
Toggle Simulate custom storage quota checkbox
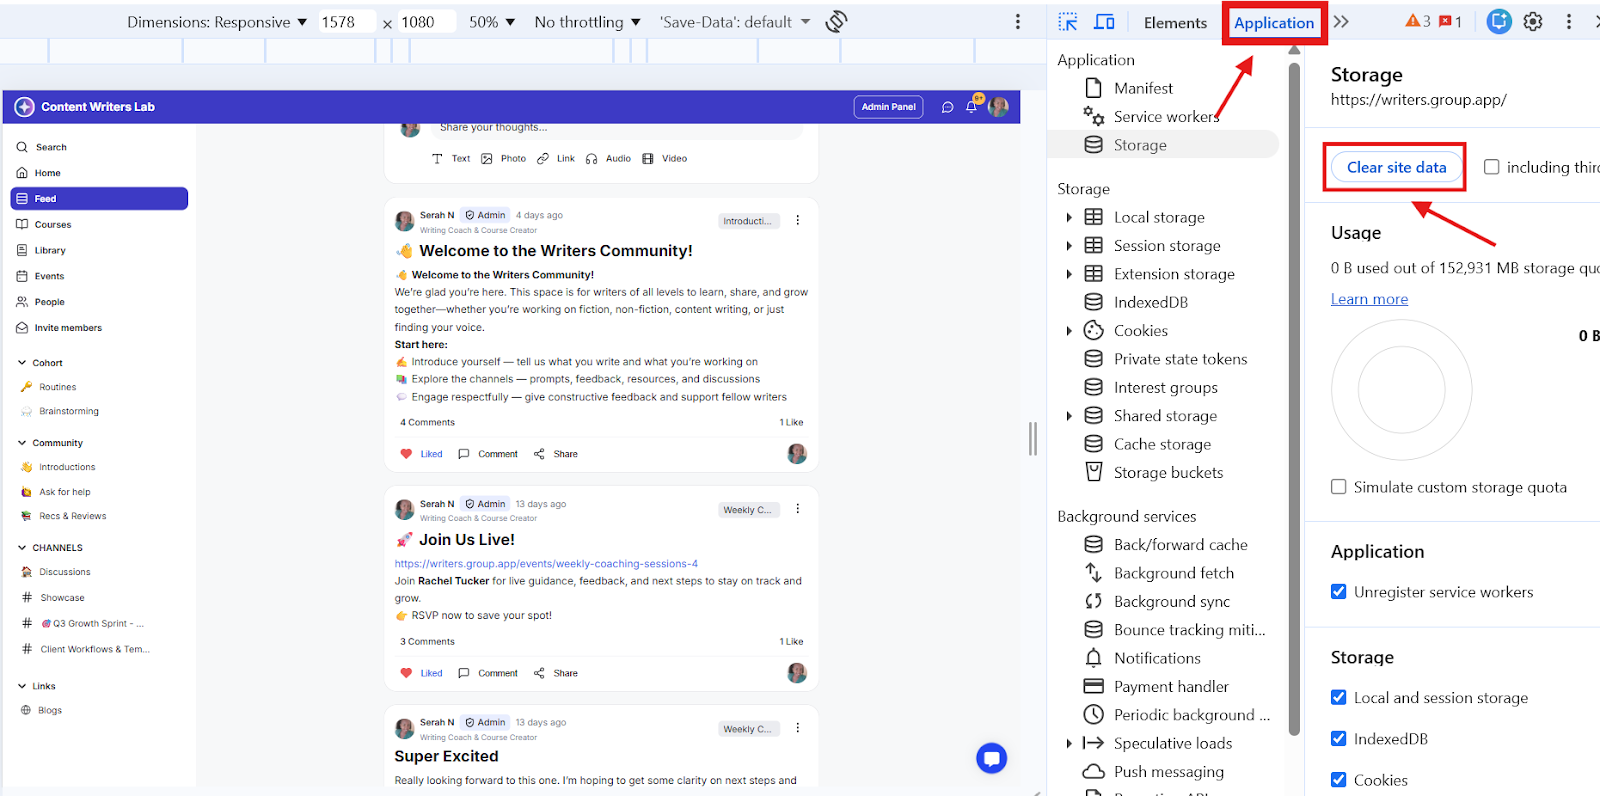click(x=1338, y=487)
